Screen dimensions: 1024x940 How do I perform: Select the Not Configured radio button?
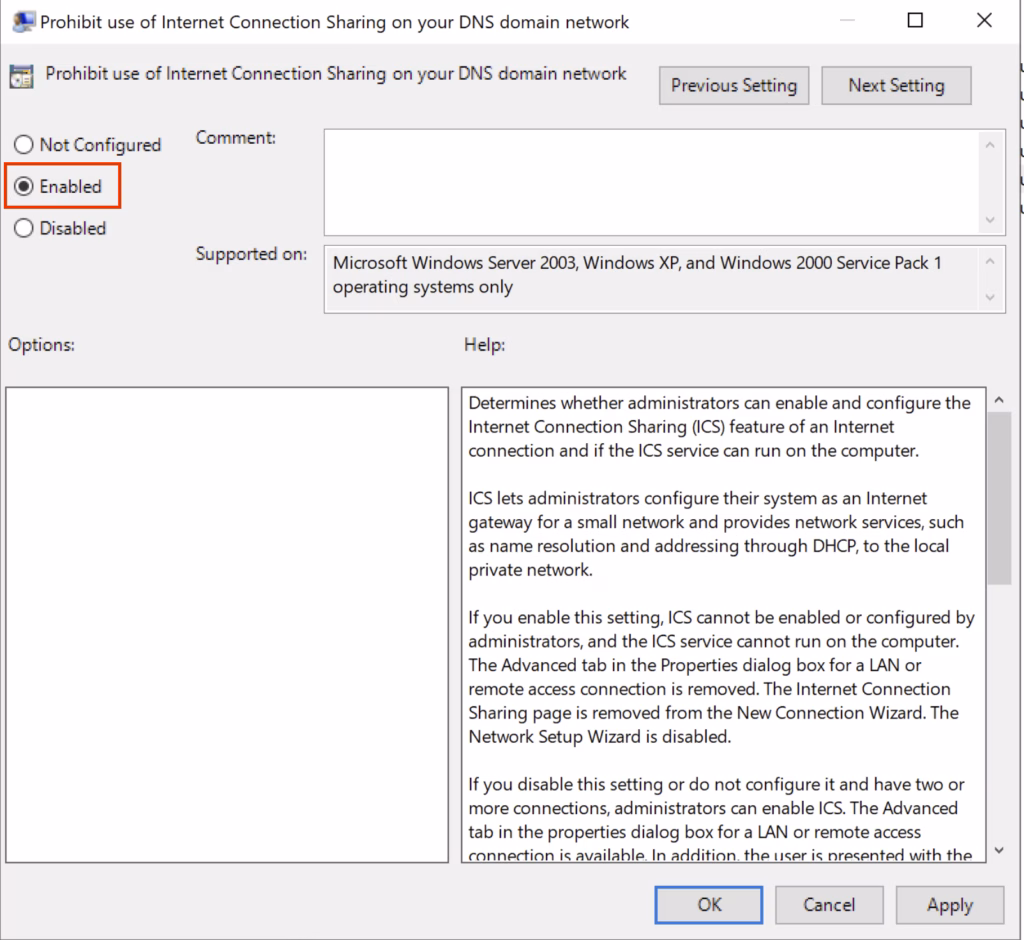23,145
